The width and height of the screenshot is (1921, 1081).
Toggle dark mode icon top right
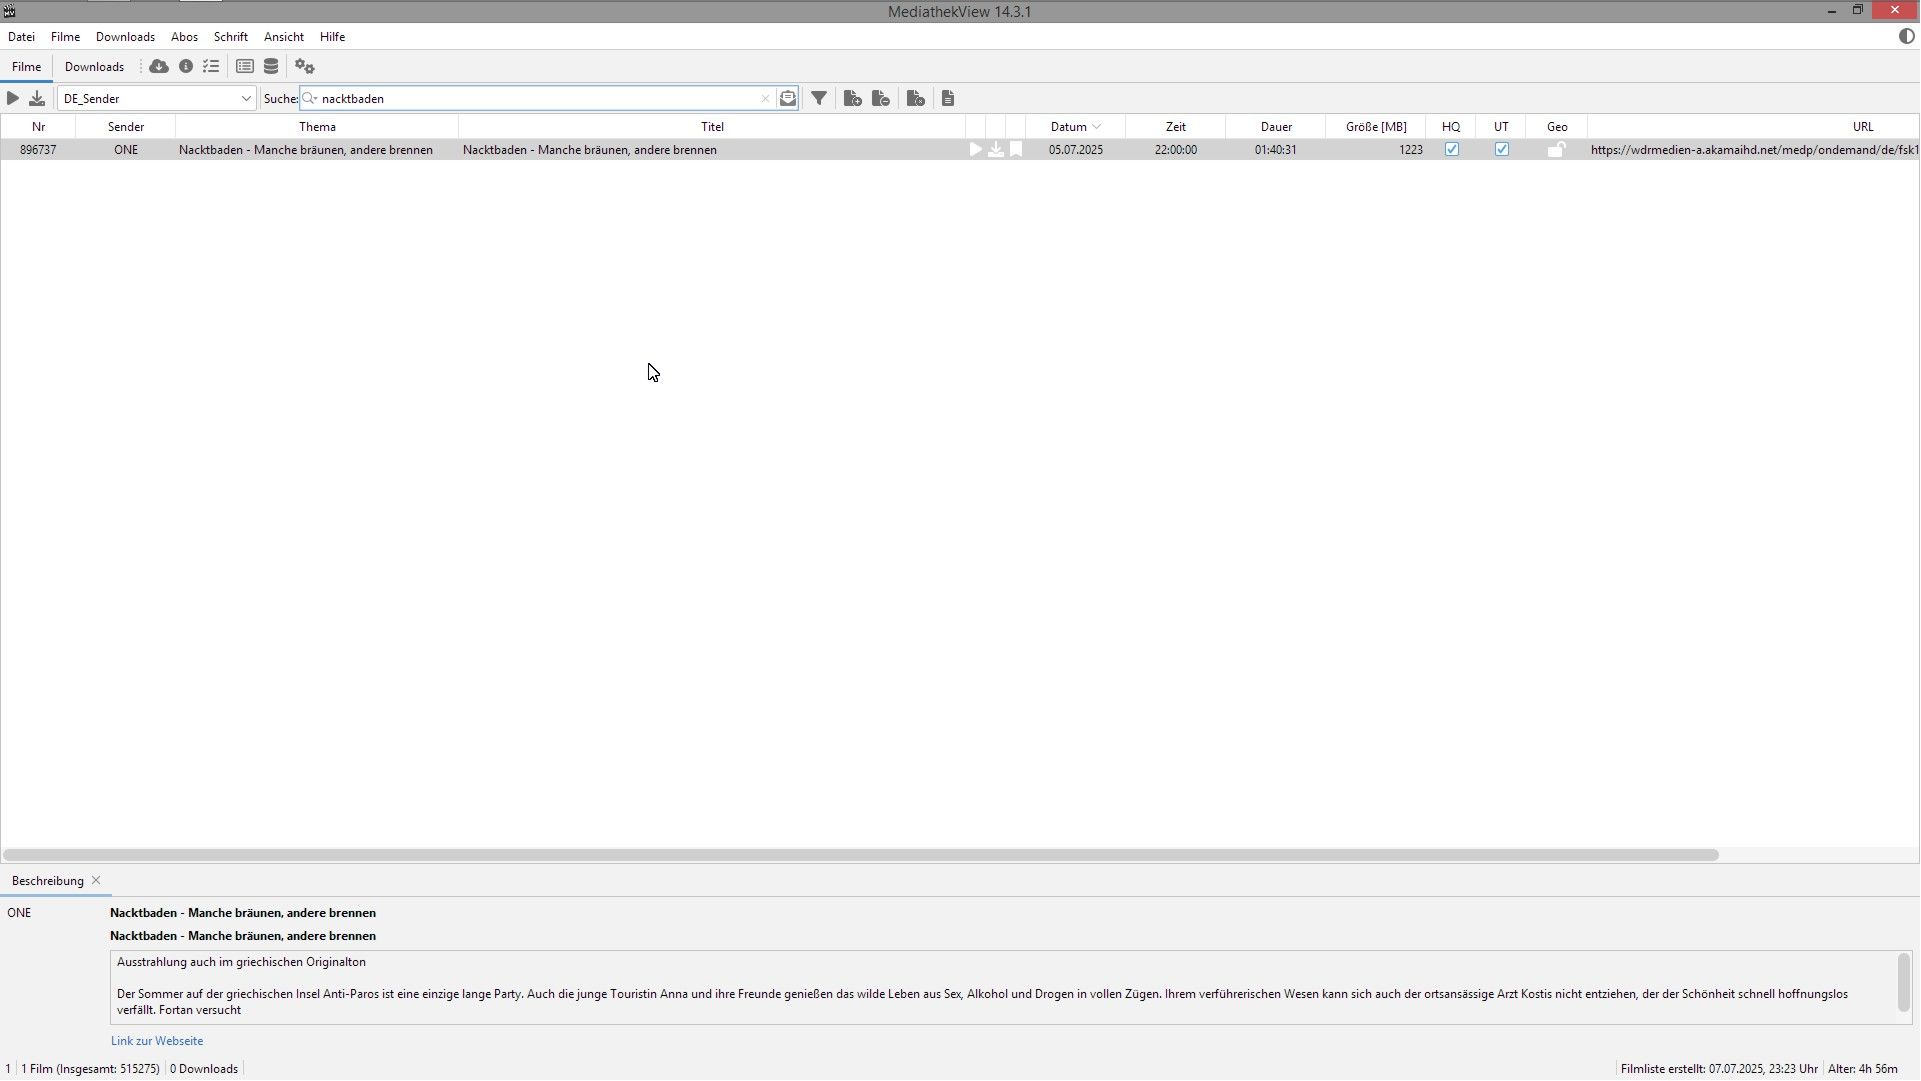pos(1907,36)
